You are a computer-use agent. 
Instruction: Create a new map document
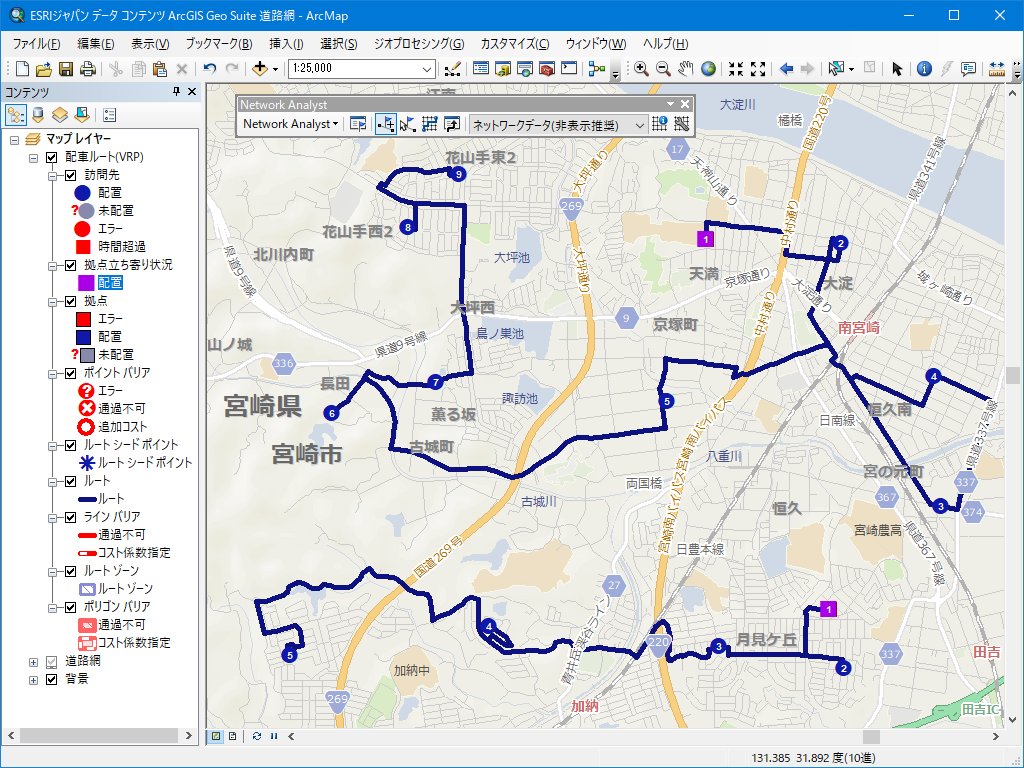pos(22,69)
